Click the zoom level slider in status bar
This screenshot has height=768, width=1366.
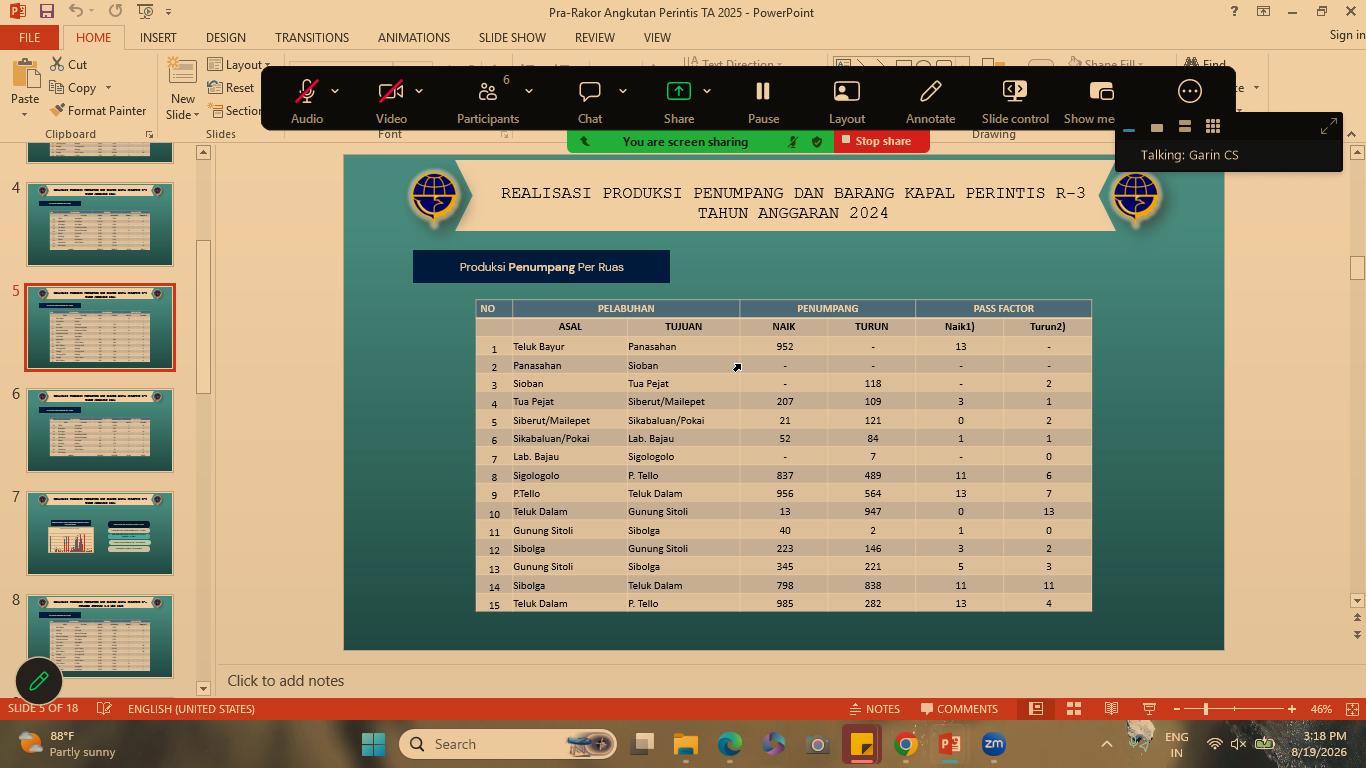point(1234,709)
